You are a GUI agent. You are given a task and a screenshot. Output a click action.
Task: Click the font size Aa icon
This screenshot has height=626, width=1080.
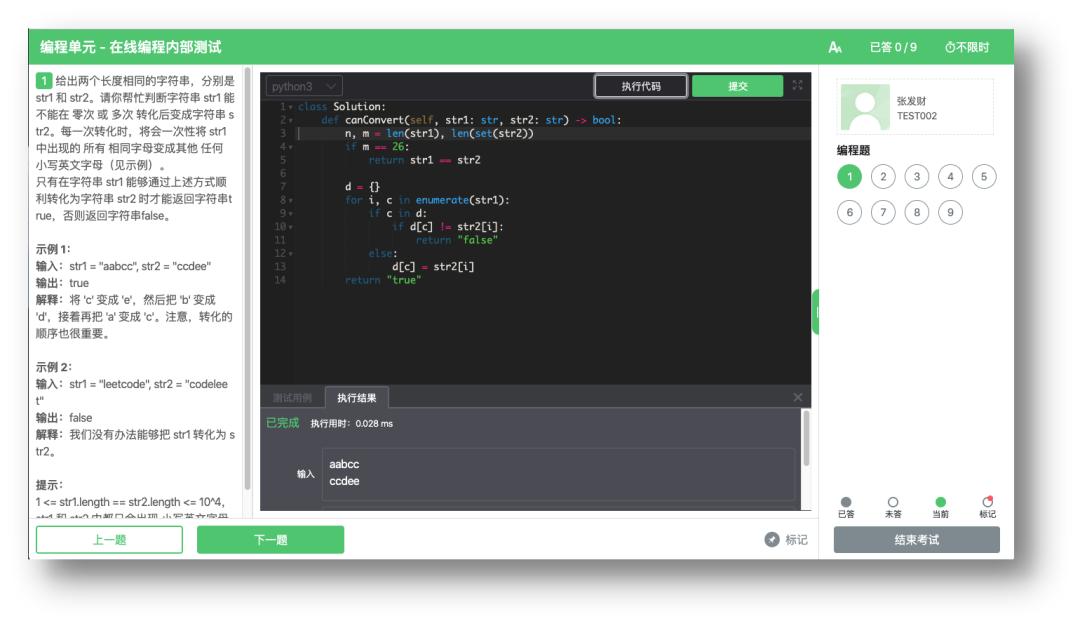pos(835,48)
